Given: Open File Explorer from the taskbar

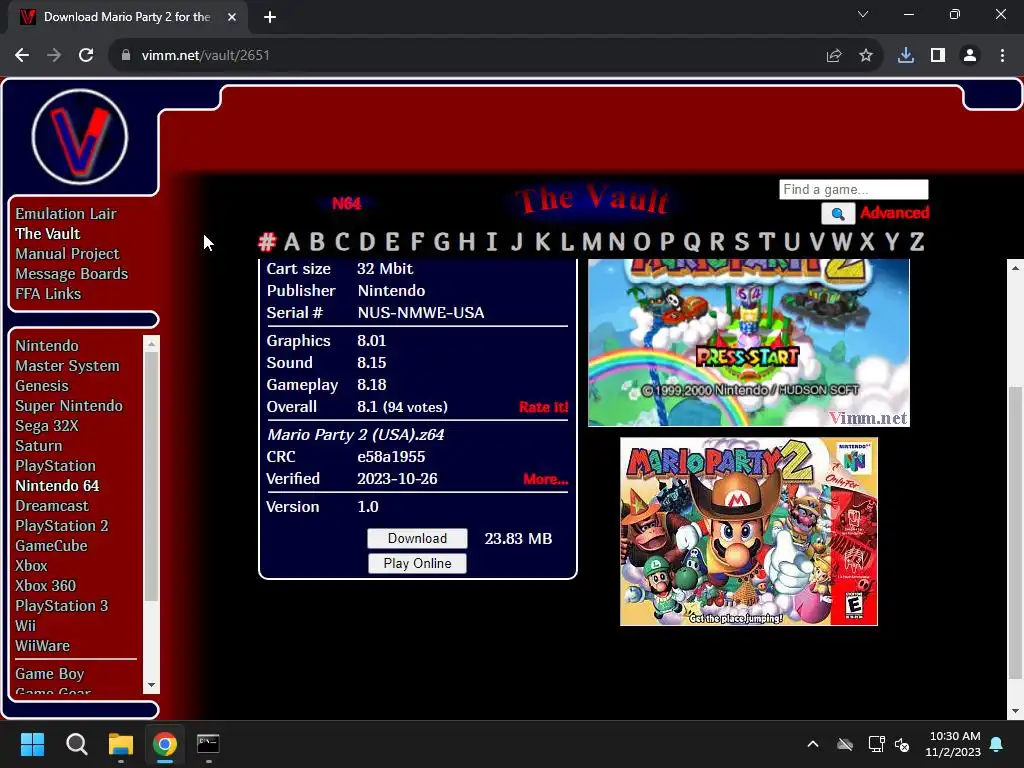Looking at the screenshot, I should pyautogui.click(x=121, y=744).
